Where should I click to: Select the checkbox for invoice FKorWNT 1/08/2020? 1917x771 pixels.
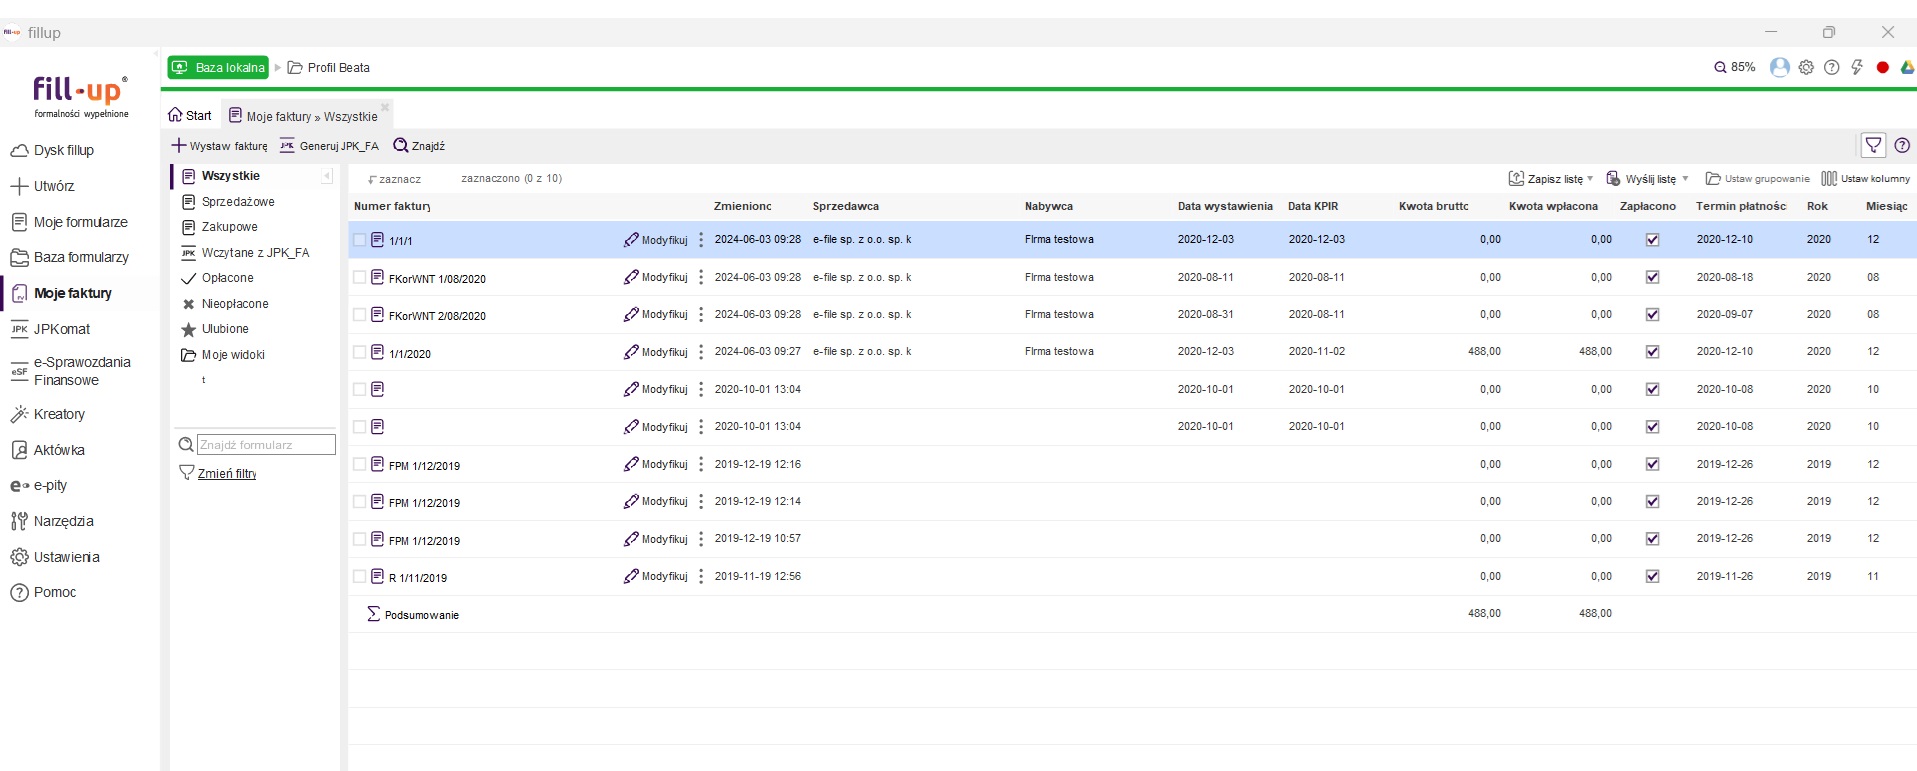coord(360,277)
